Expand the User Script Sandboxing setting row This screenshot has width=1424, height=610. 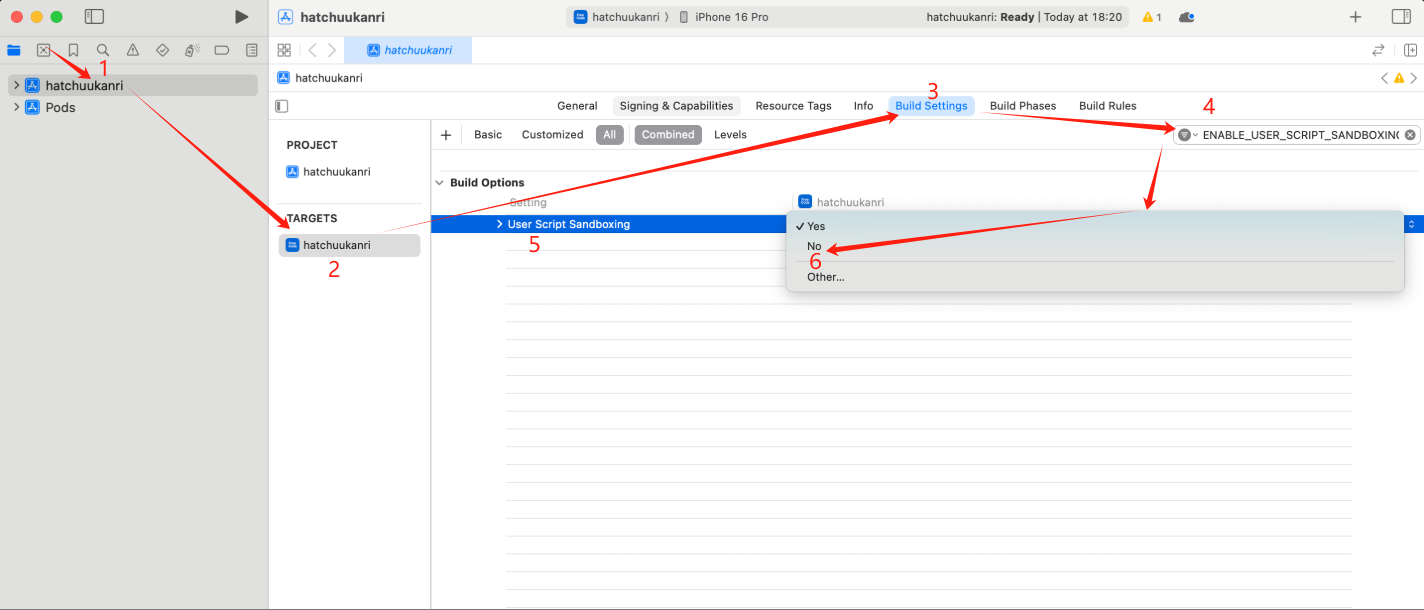(x=499, y=225)
